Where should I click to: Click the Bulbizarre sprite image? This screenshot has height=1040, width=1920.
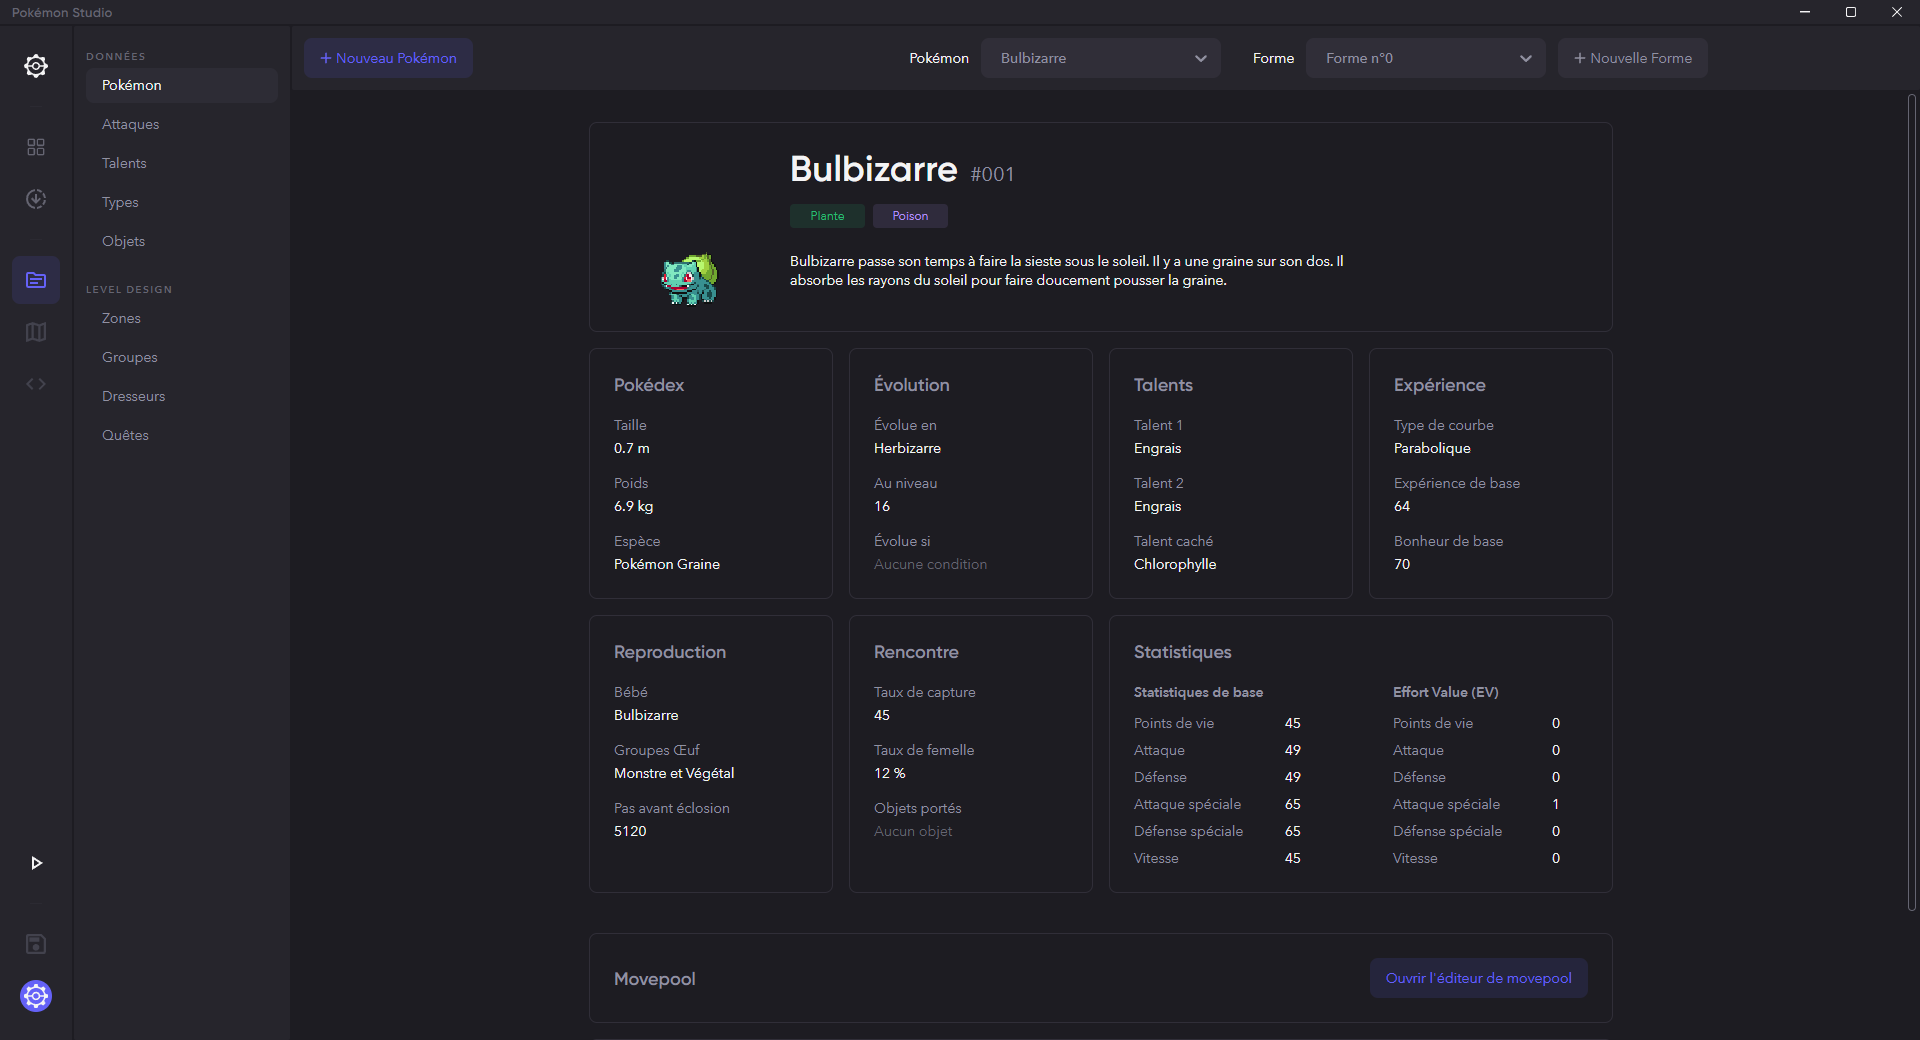[689, 279]
